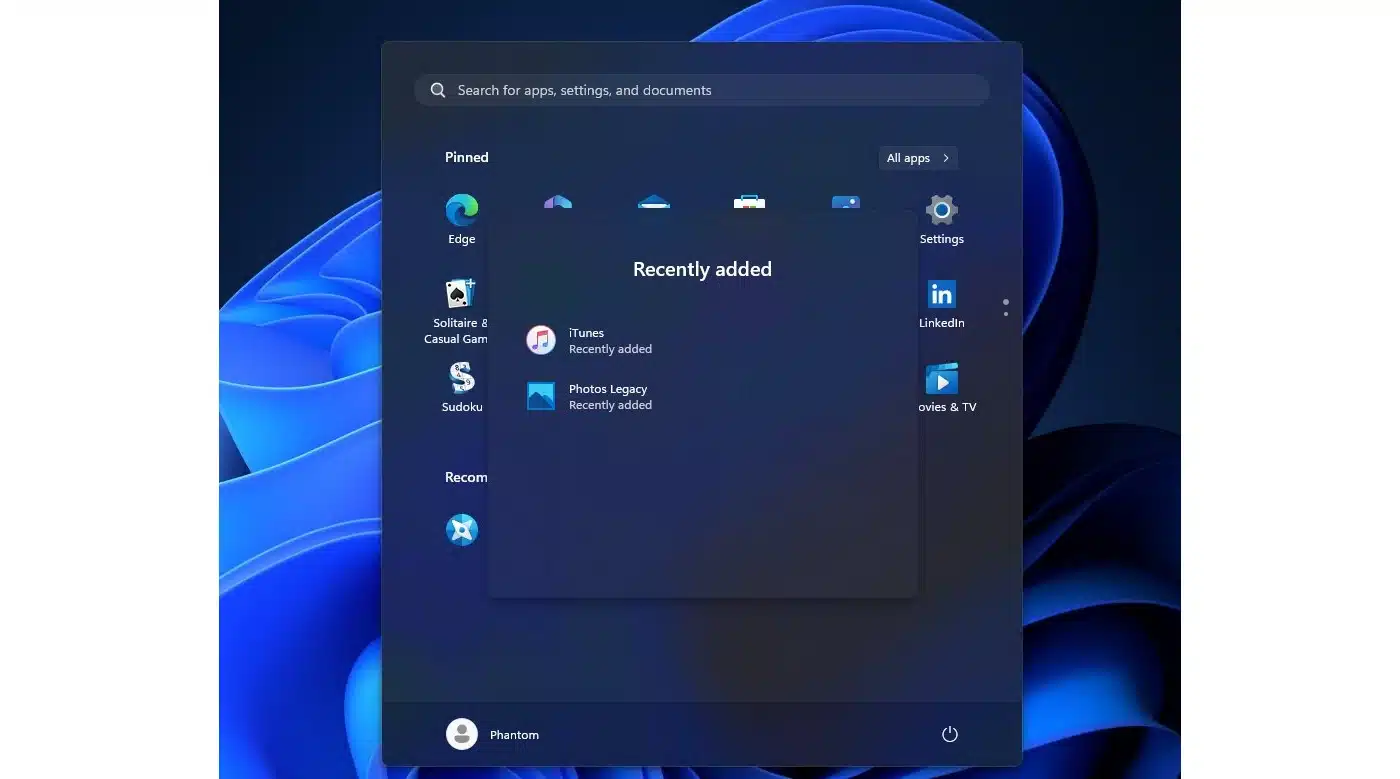The height and width of the screenshot is (779, 1400).
Task: Select Photos Legacy in Recently added
Action: (607, 396)
